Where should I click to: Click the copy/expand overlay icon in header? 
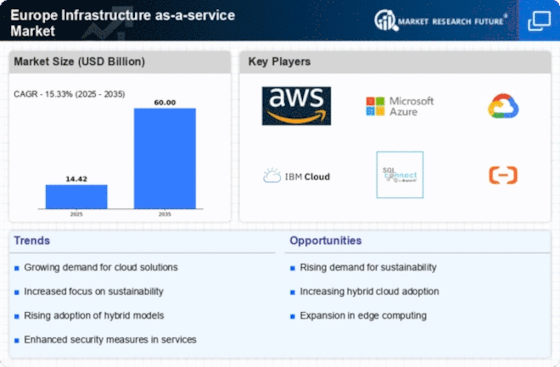tap(539, 21)
